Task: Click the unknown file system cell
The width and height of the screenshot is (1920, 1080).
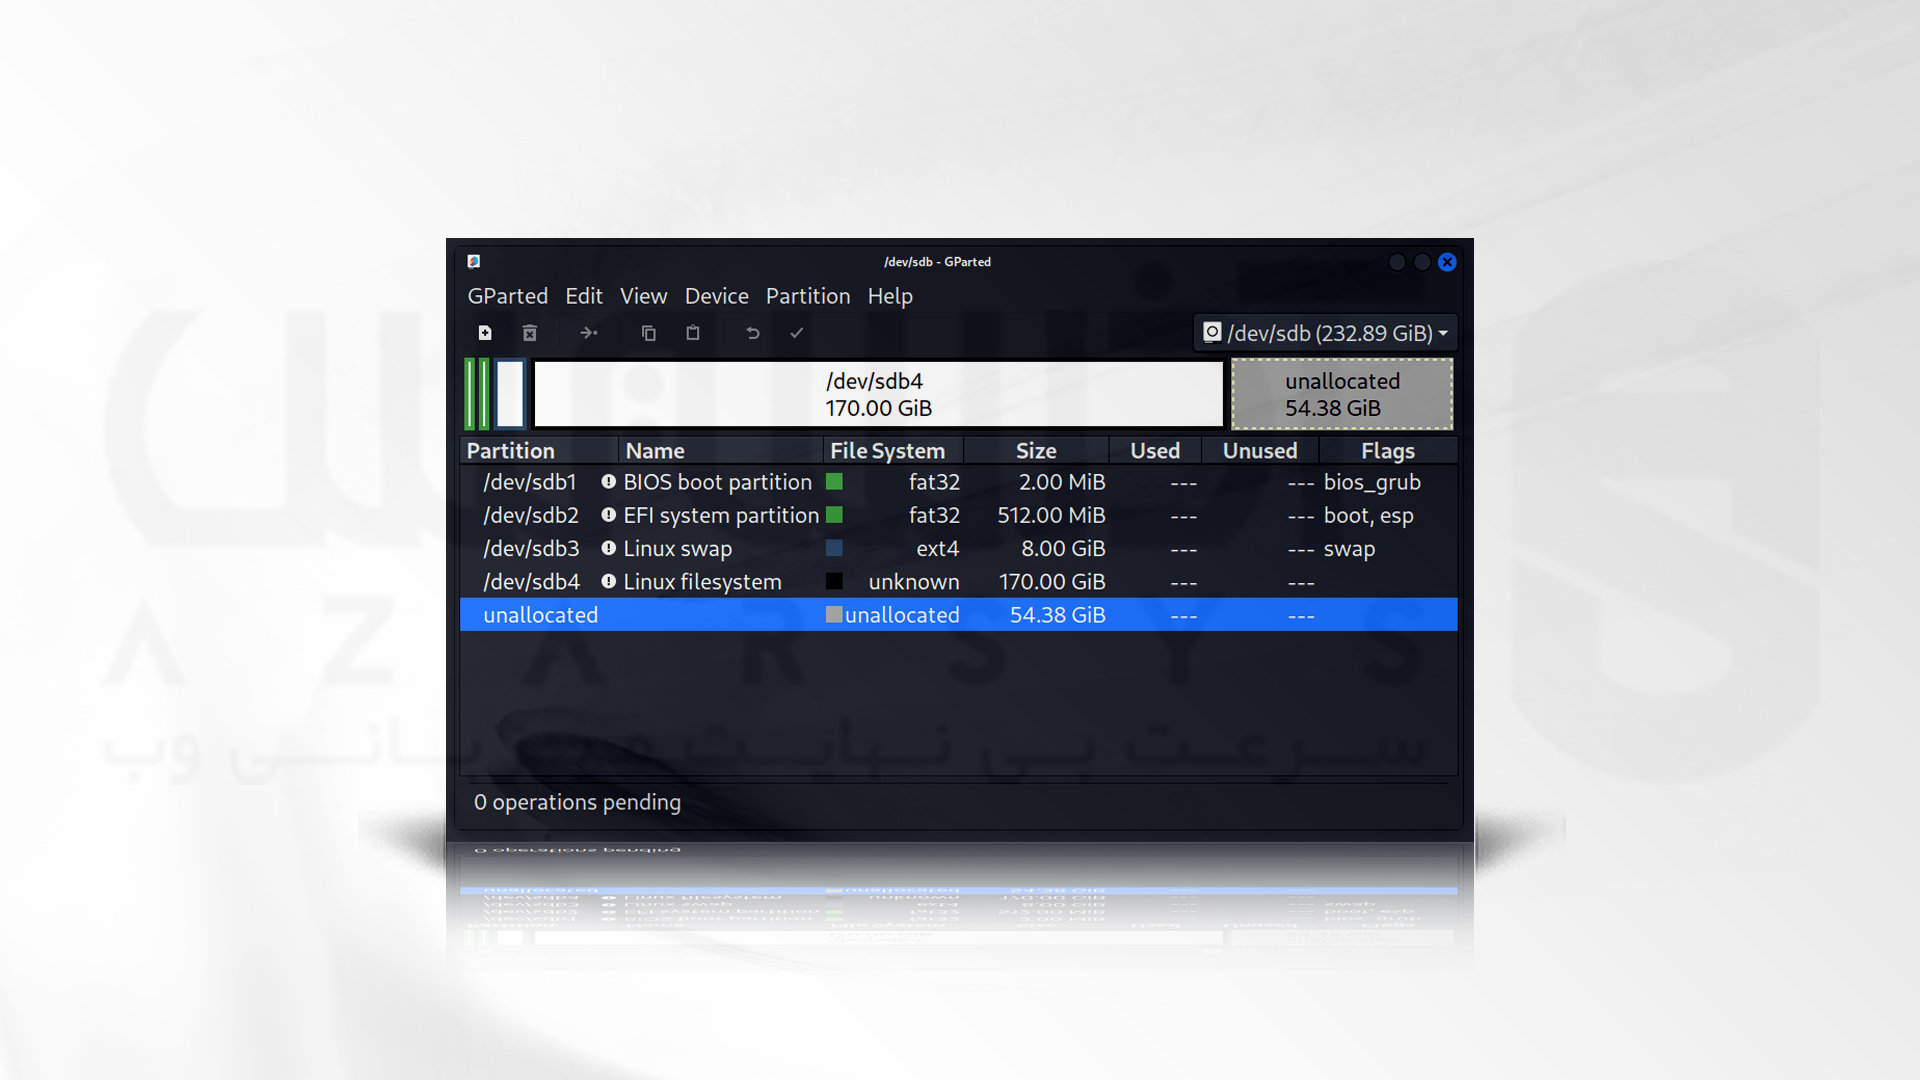Action: point(914,581)
